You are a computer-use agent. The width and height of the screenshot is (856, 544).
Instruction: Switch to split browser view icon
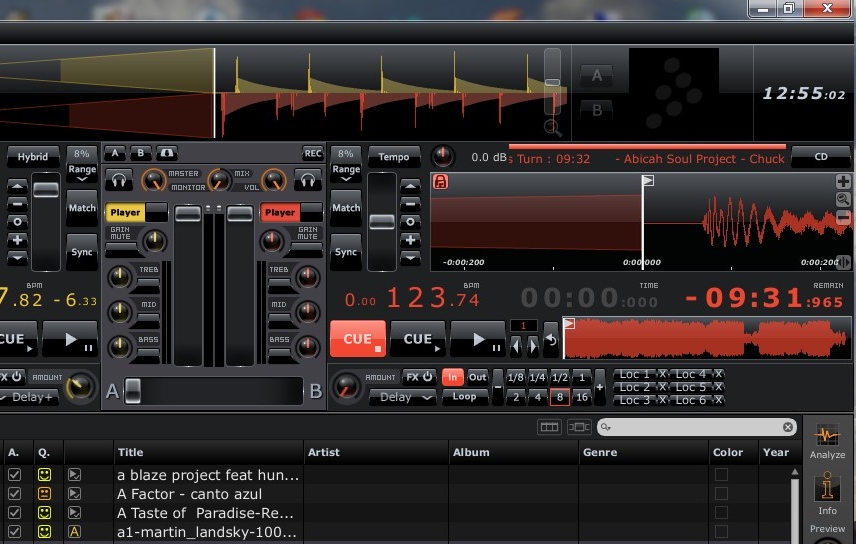tap(579, 427)
